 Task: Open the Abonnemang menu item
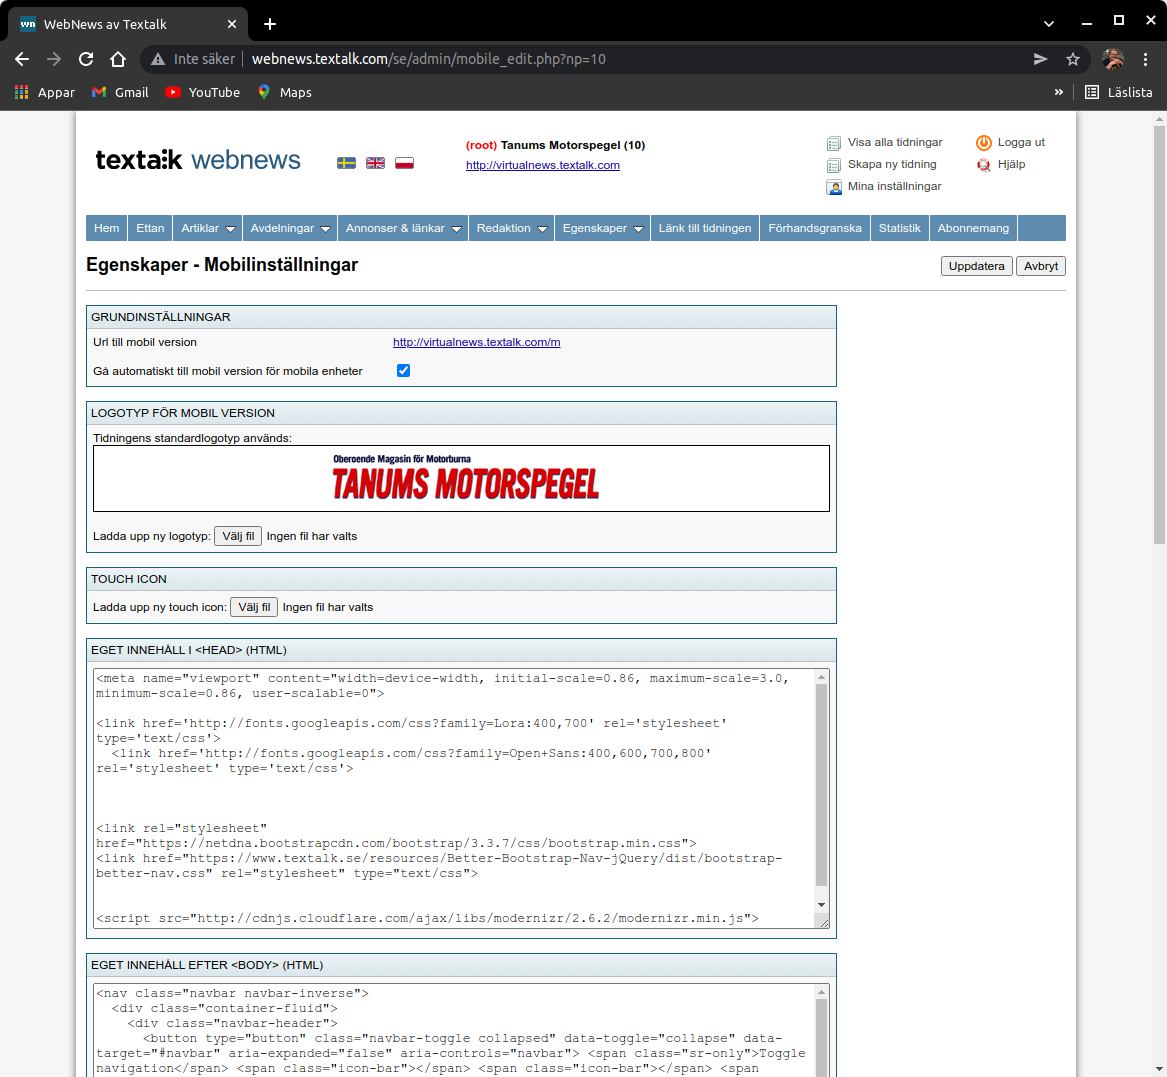tap(973, 228)
